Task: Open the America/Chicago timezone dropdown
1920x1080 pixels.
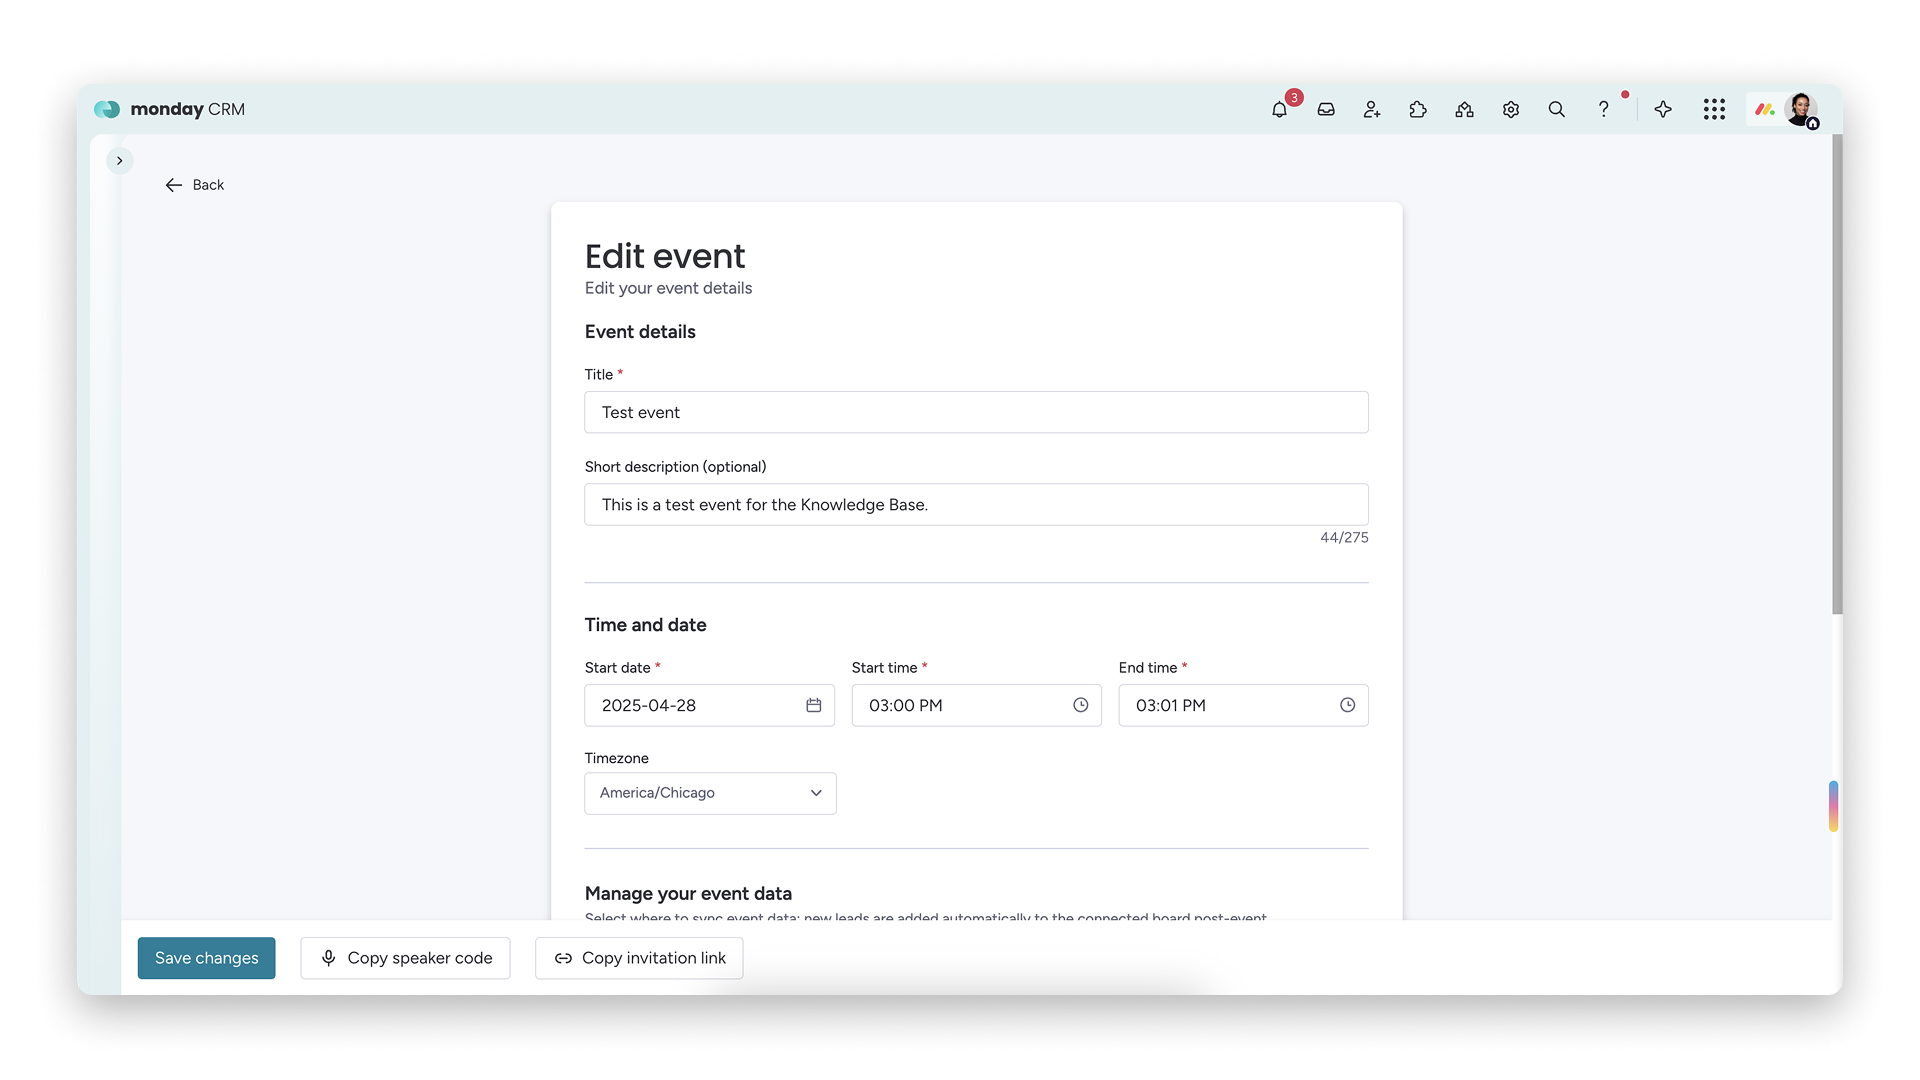Action: tap(710, 793)
